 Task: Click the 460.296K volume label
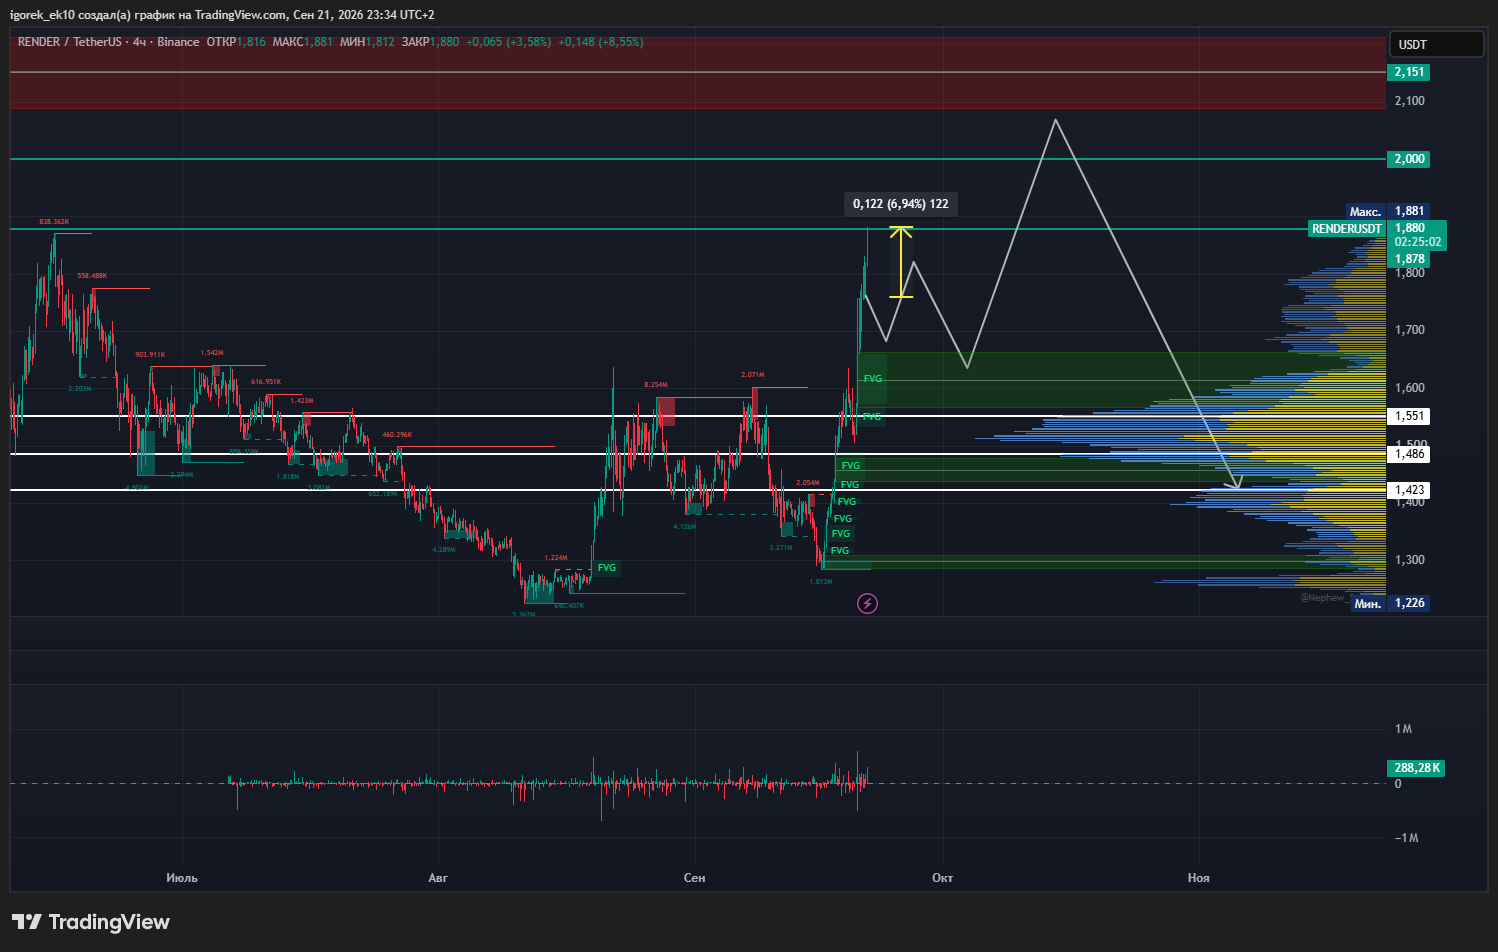click(x=397, y=434)
